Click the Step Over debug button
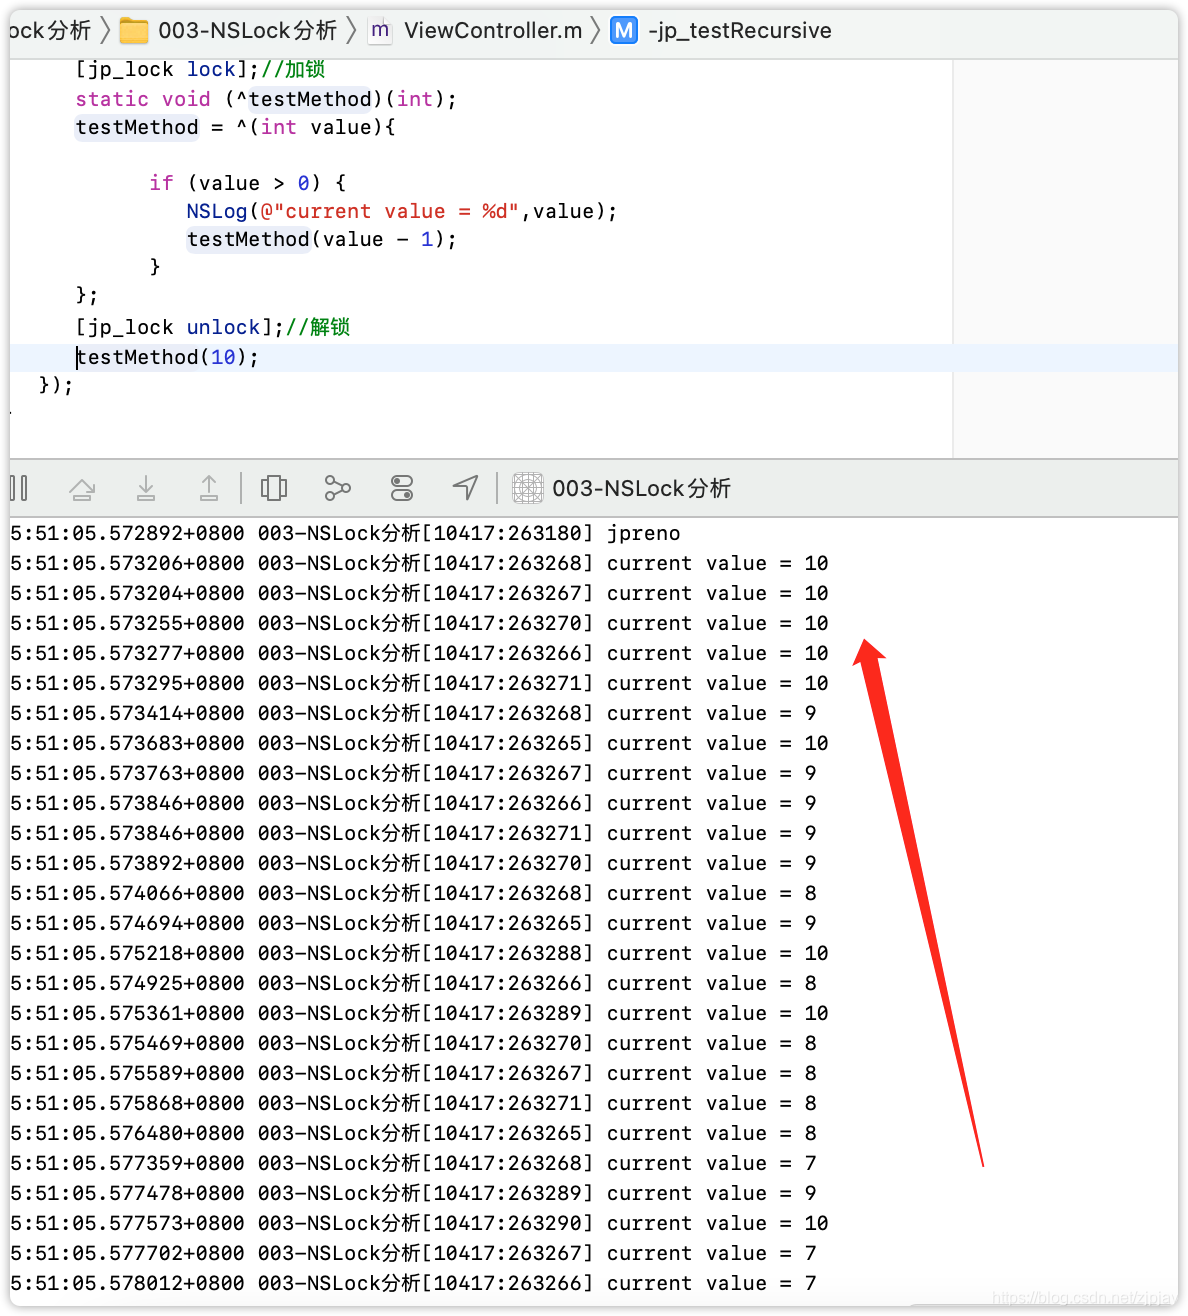This screenshot has width=1188, height=1316. coord(82,488)
